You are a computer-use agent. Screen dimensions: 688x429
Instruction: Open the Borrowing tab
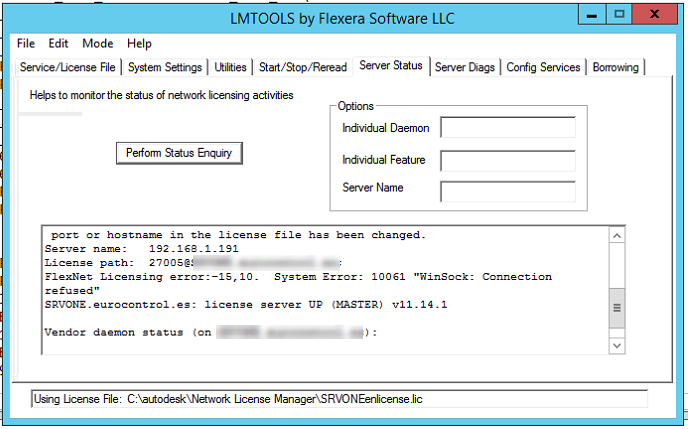[x=617, y=68]
